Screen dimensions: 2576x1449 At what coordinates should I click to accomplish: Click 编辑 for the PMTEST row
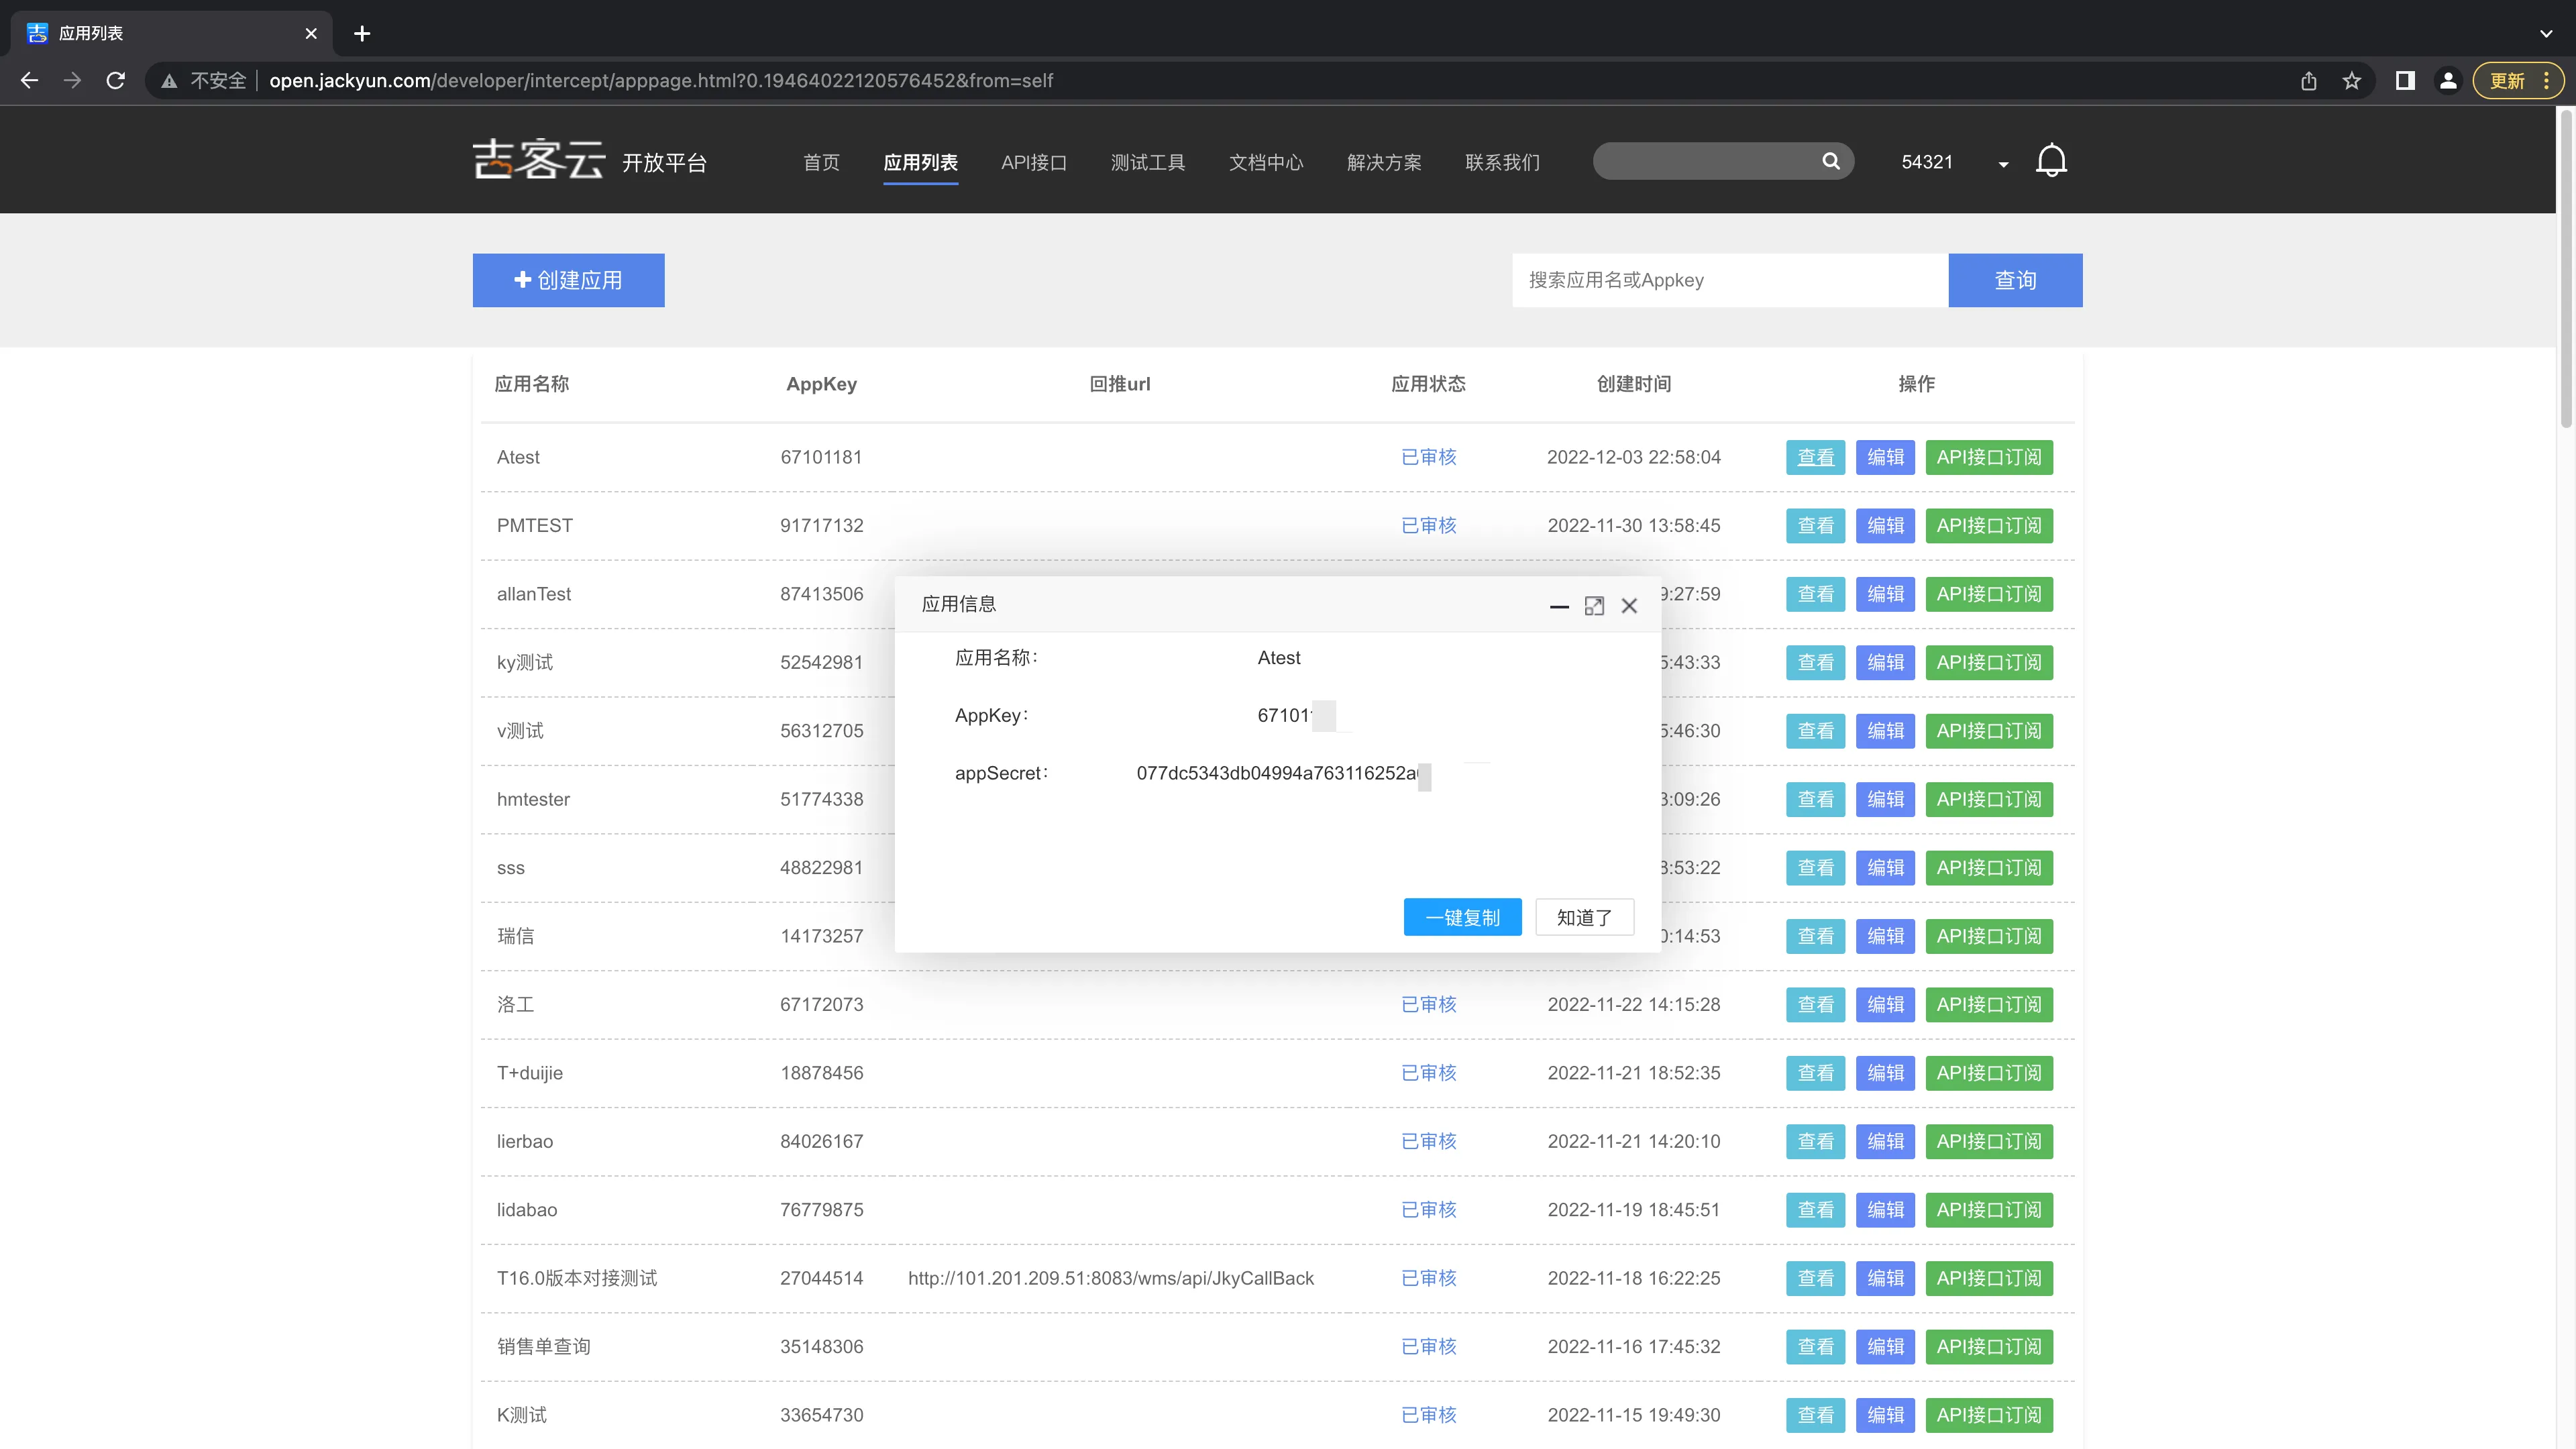pos(1885,526)
